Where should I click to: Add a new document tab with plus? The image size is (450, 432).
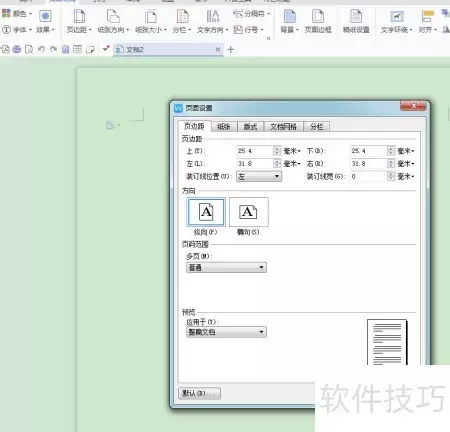(x=231, y=50)
